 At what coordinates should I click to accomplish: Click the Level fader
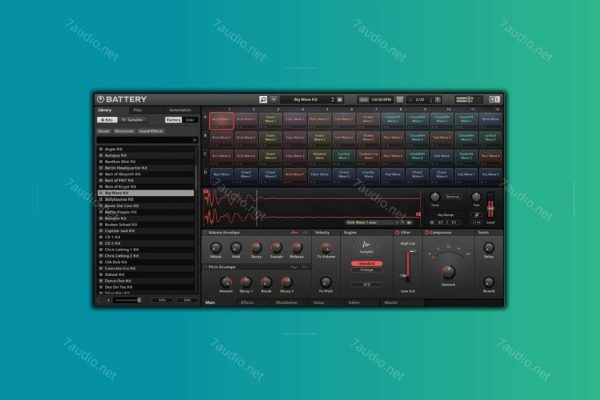tap(490, 206)
